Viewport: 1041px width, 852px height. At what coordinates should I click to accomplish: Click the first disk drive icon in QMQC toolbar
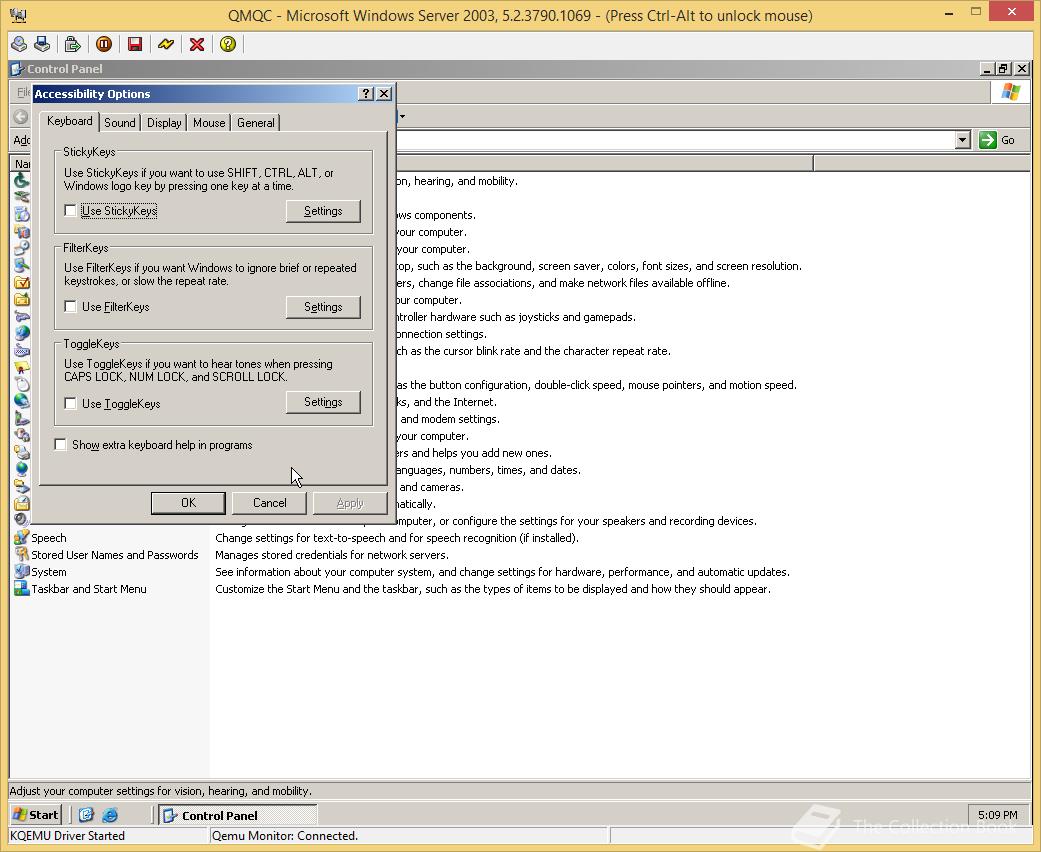click(x=19, y=44)
